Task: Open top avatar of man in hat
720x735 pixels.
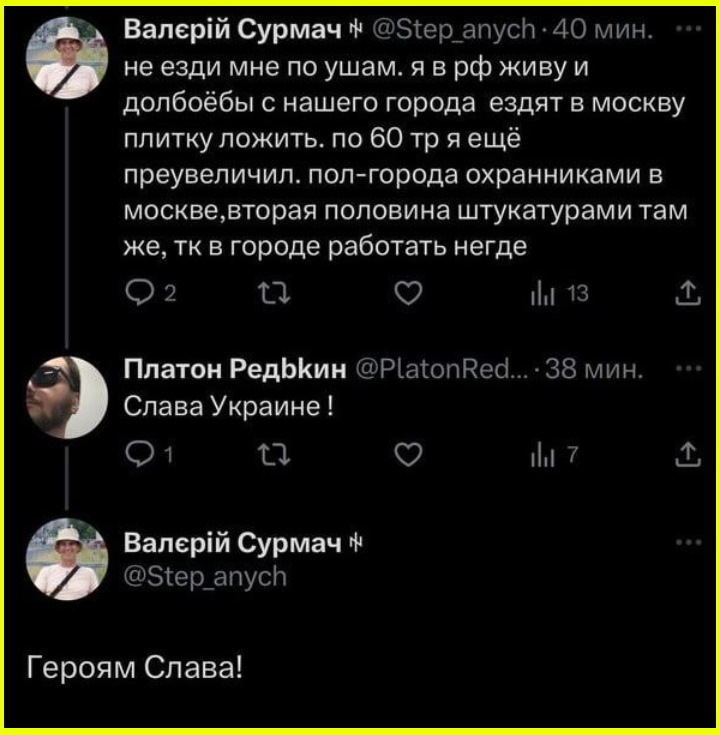Action: (x=67, y=58)
